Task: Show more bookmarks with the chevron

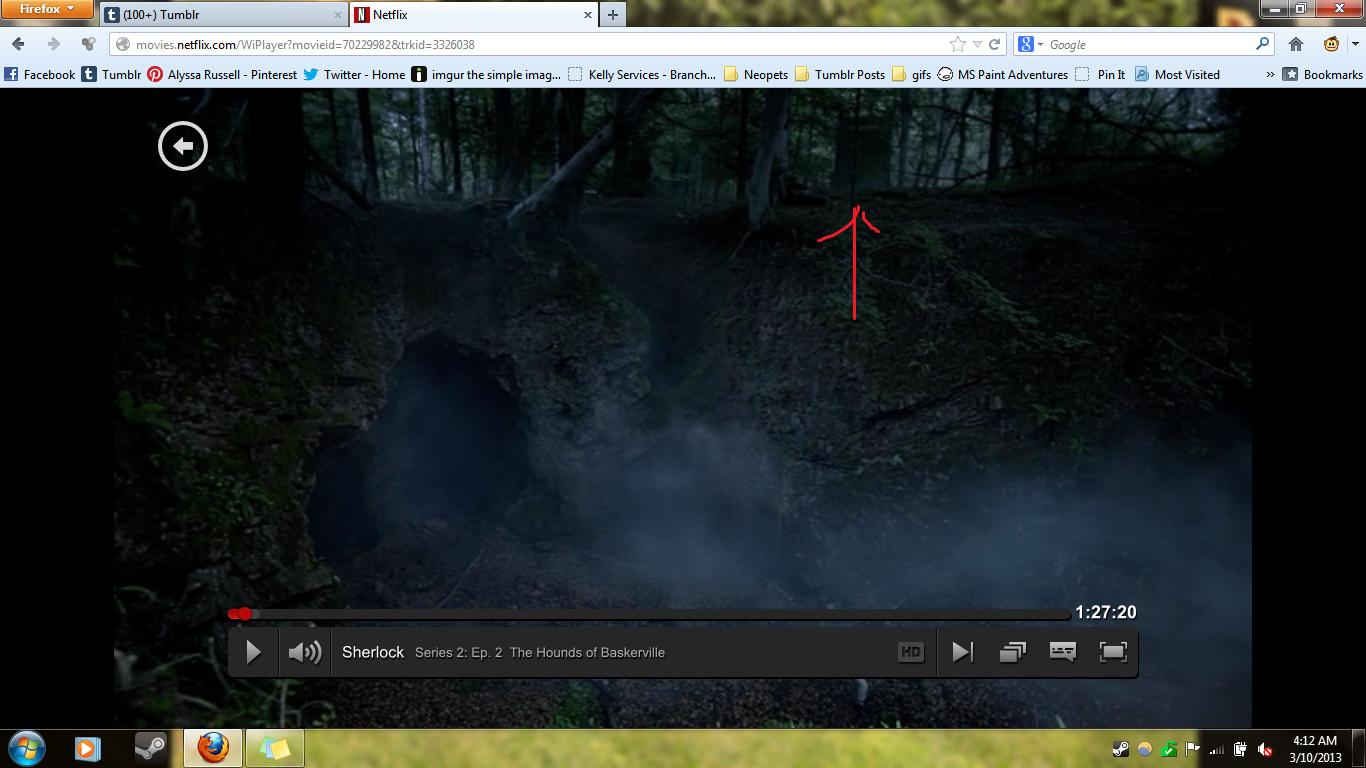Action: [x=1270, y=74]
